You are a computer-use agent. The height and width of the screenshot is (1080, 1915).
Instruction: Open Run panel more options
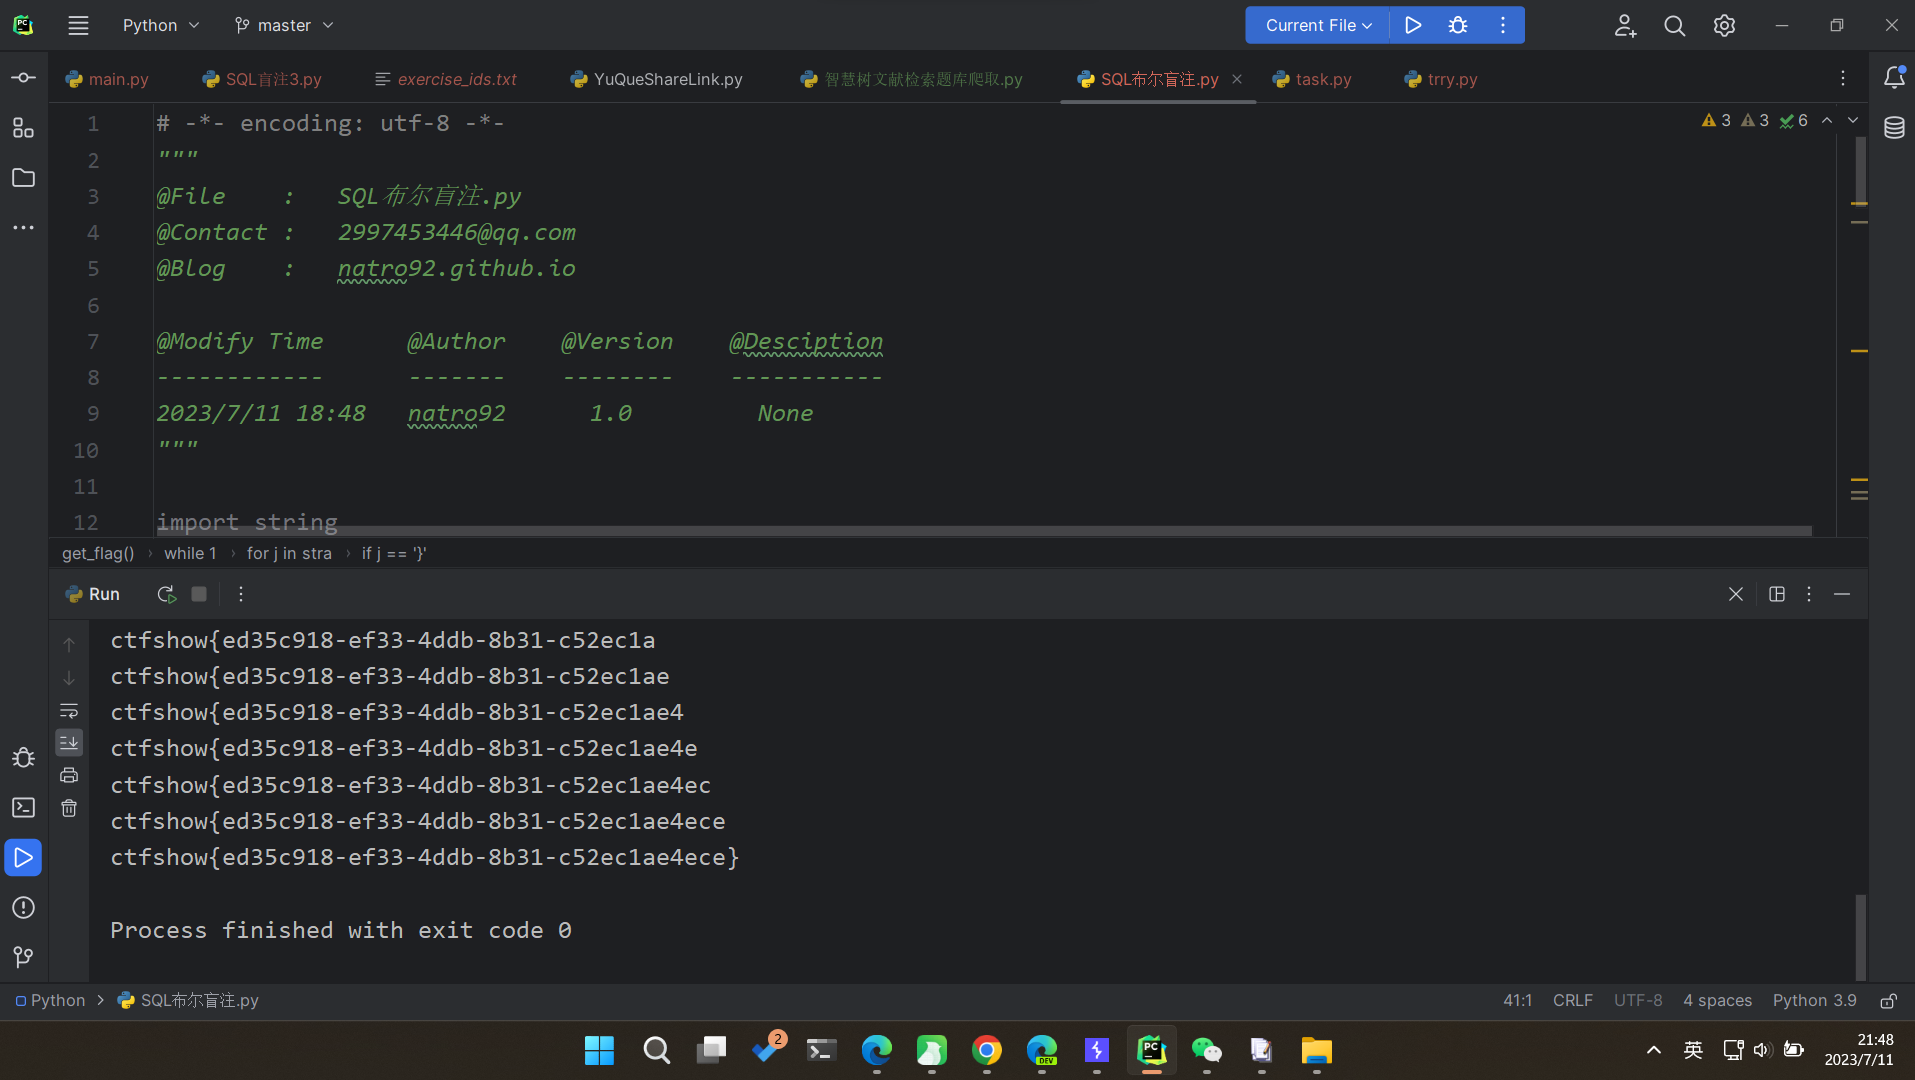coord(241,594)
